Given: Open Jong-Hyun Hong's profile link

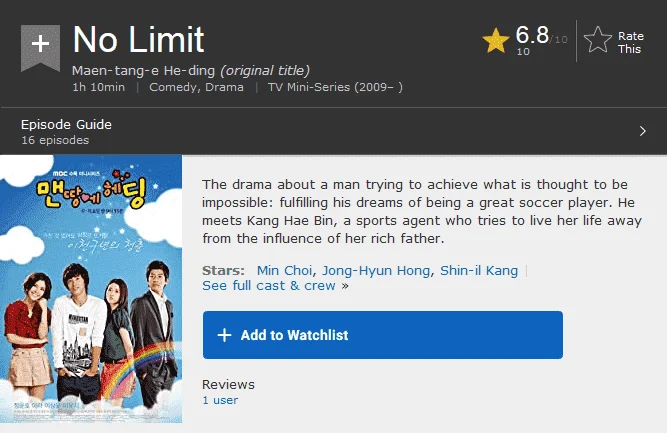Looking at the screenshot, I should click(376, 271).
